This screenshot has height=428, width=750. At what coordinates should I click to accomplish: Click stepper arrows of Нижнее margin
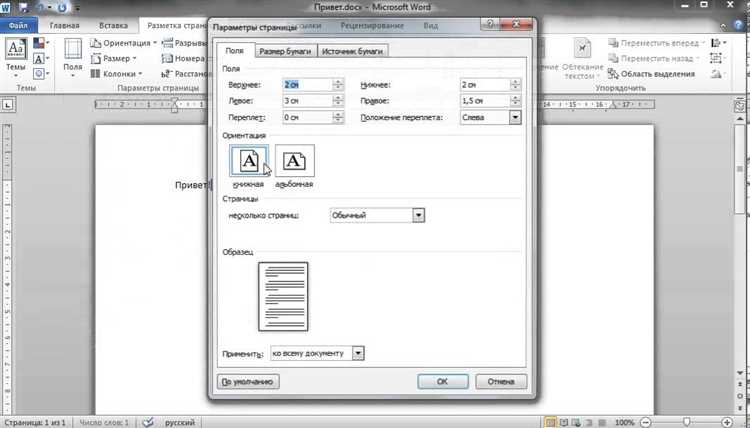[515, 85]
